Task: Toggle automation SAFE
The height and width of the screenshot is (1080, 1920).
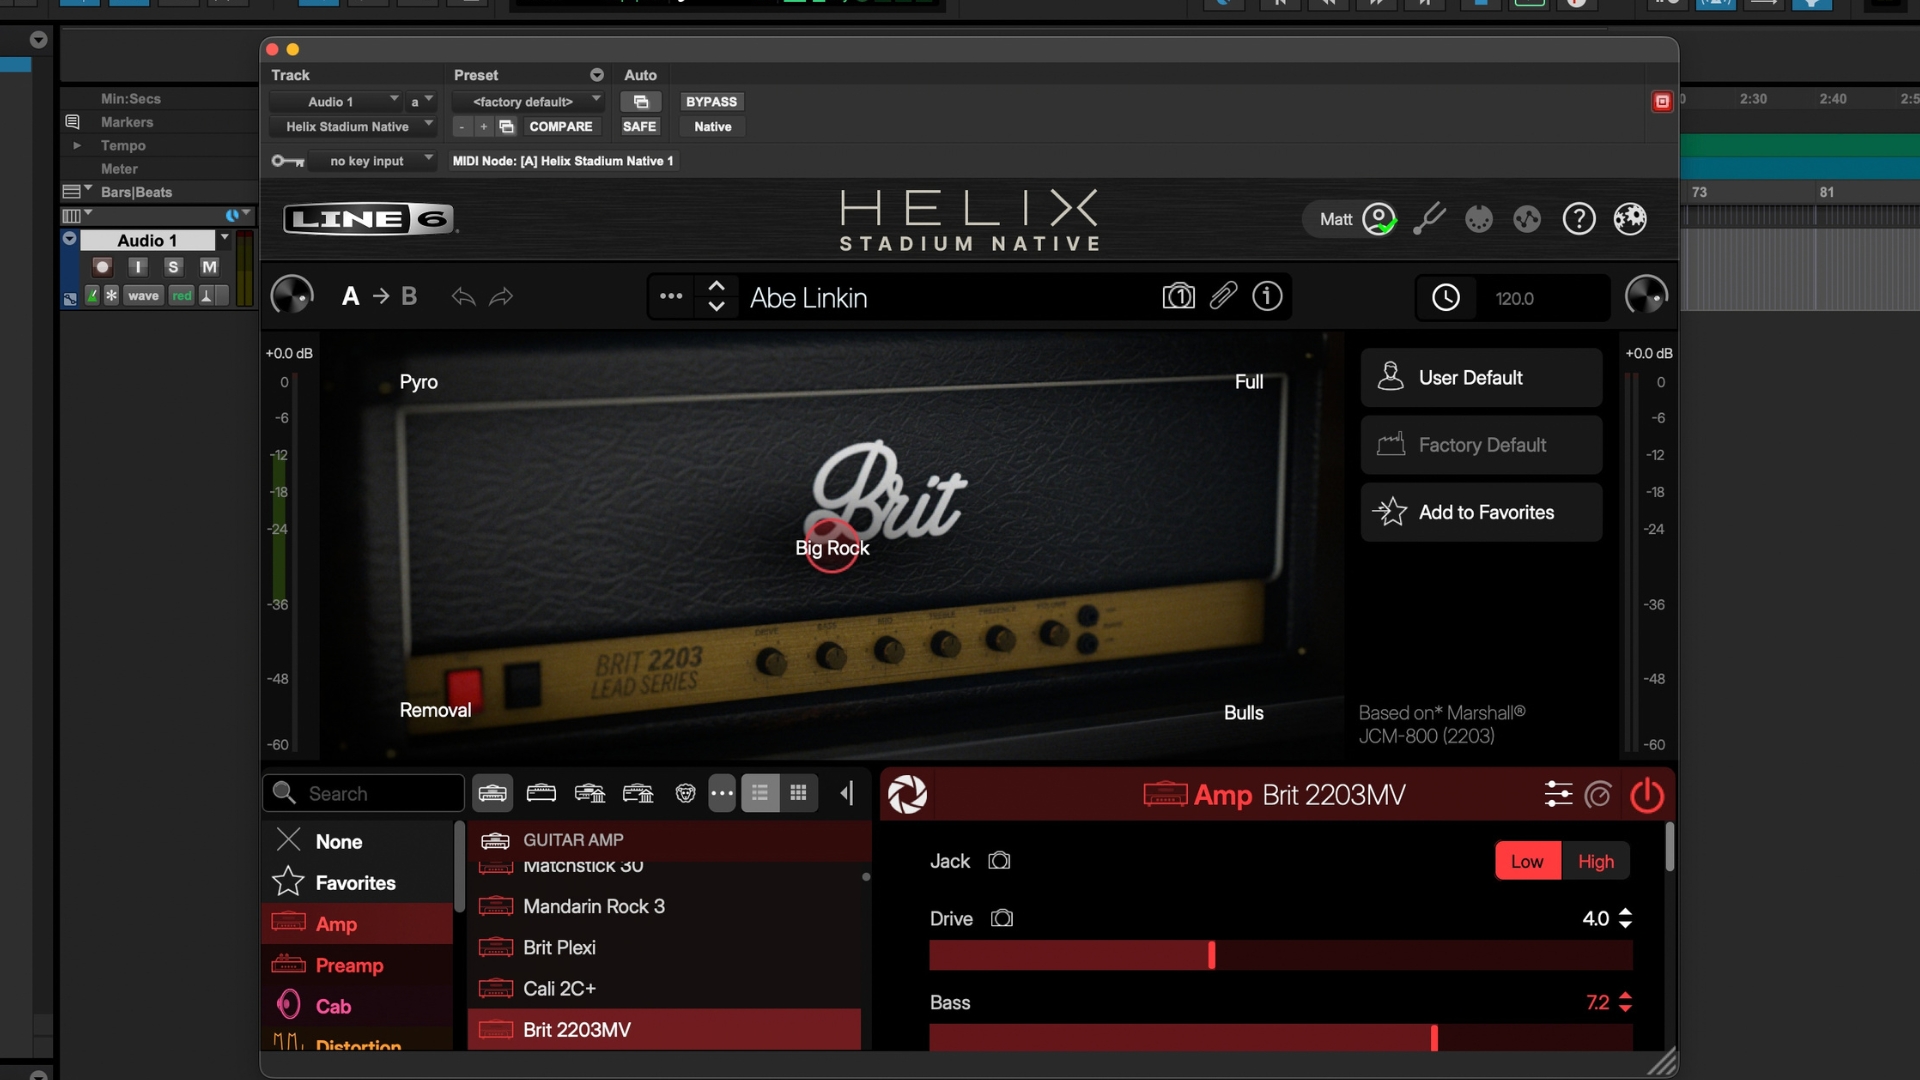Action: [639, 126]
